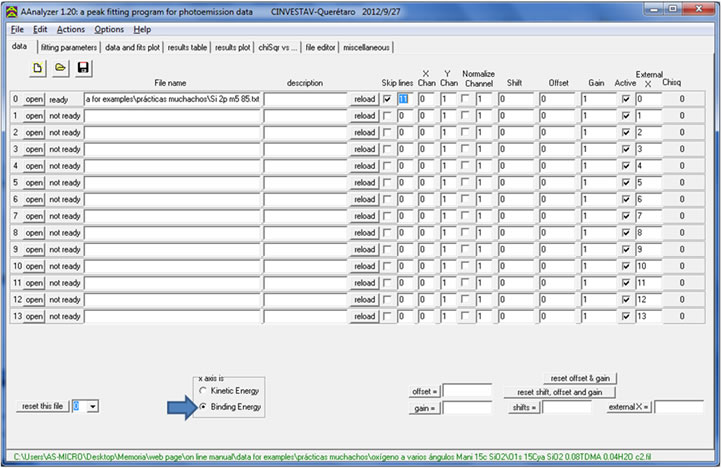Click the reset shift, offset and gain button
Image resolution: width=721 pixels, height=468 pixels.
(x=559, y=392)
